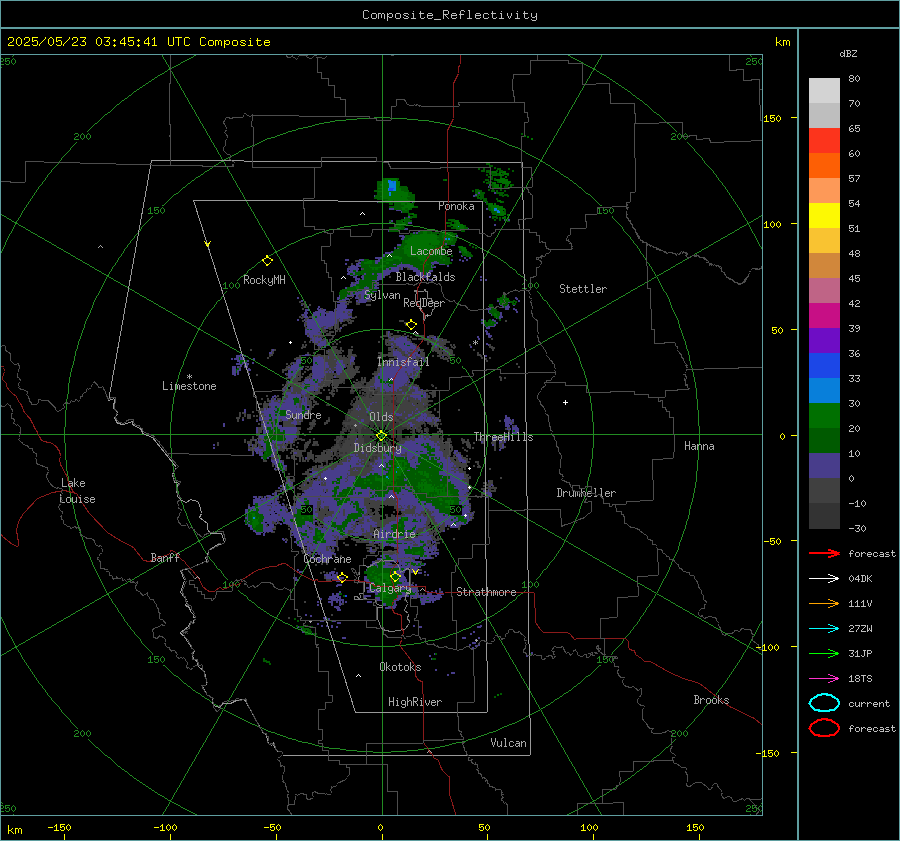Click the red 60-65 dBZ color band
The width and height of the screenshot is (900, 841).
[824, 141]
